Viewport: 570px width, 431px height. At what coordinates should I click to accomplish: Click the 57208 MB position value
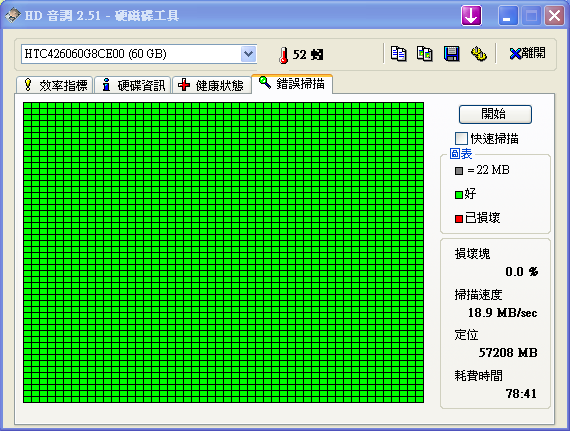(508, 353)
